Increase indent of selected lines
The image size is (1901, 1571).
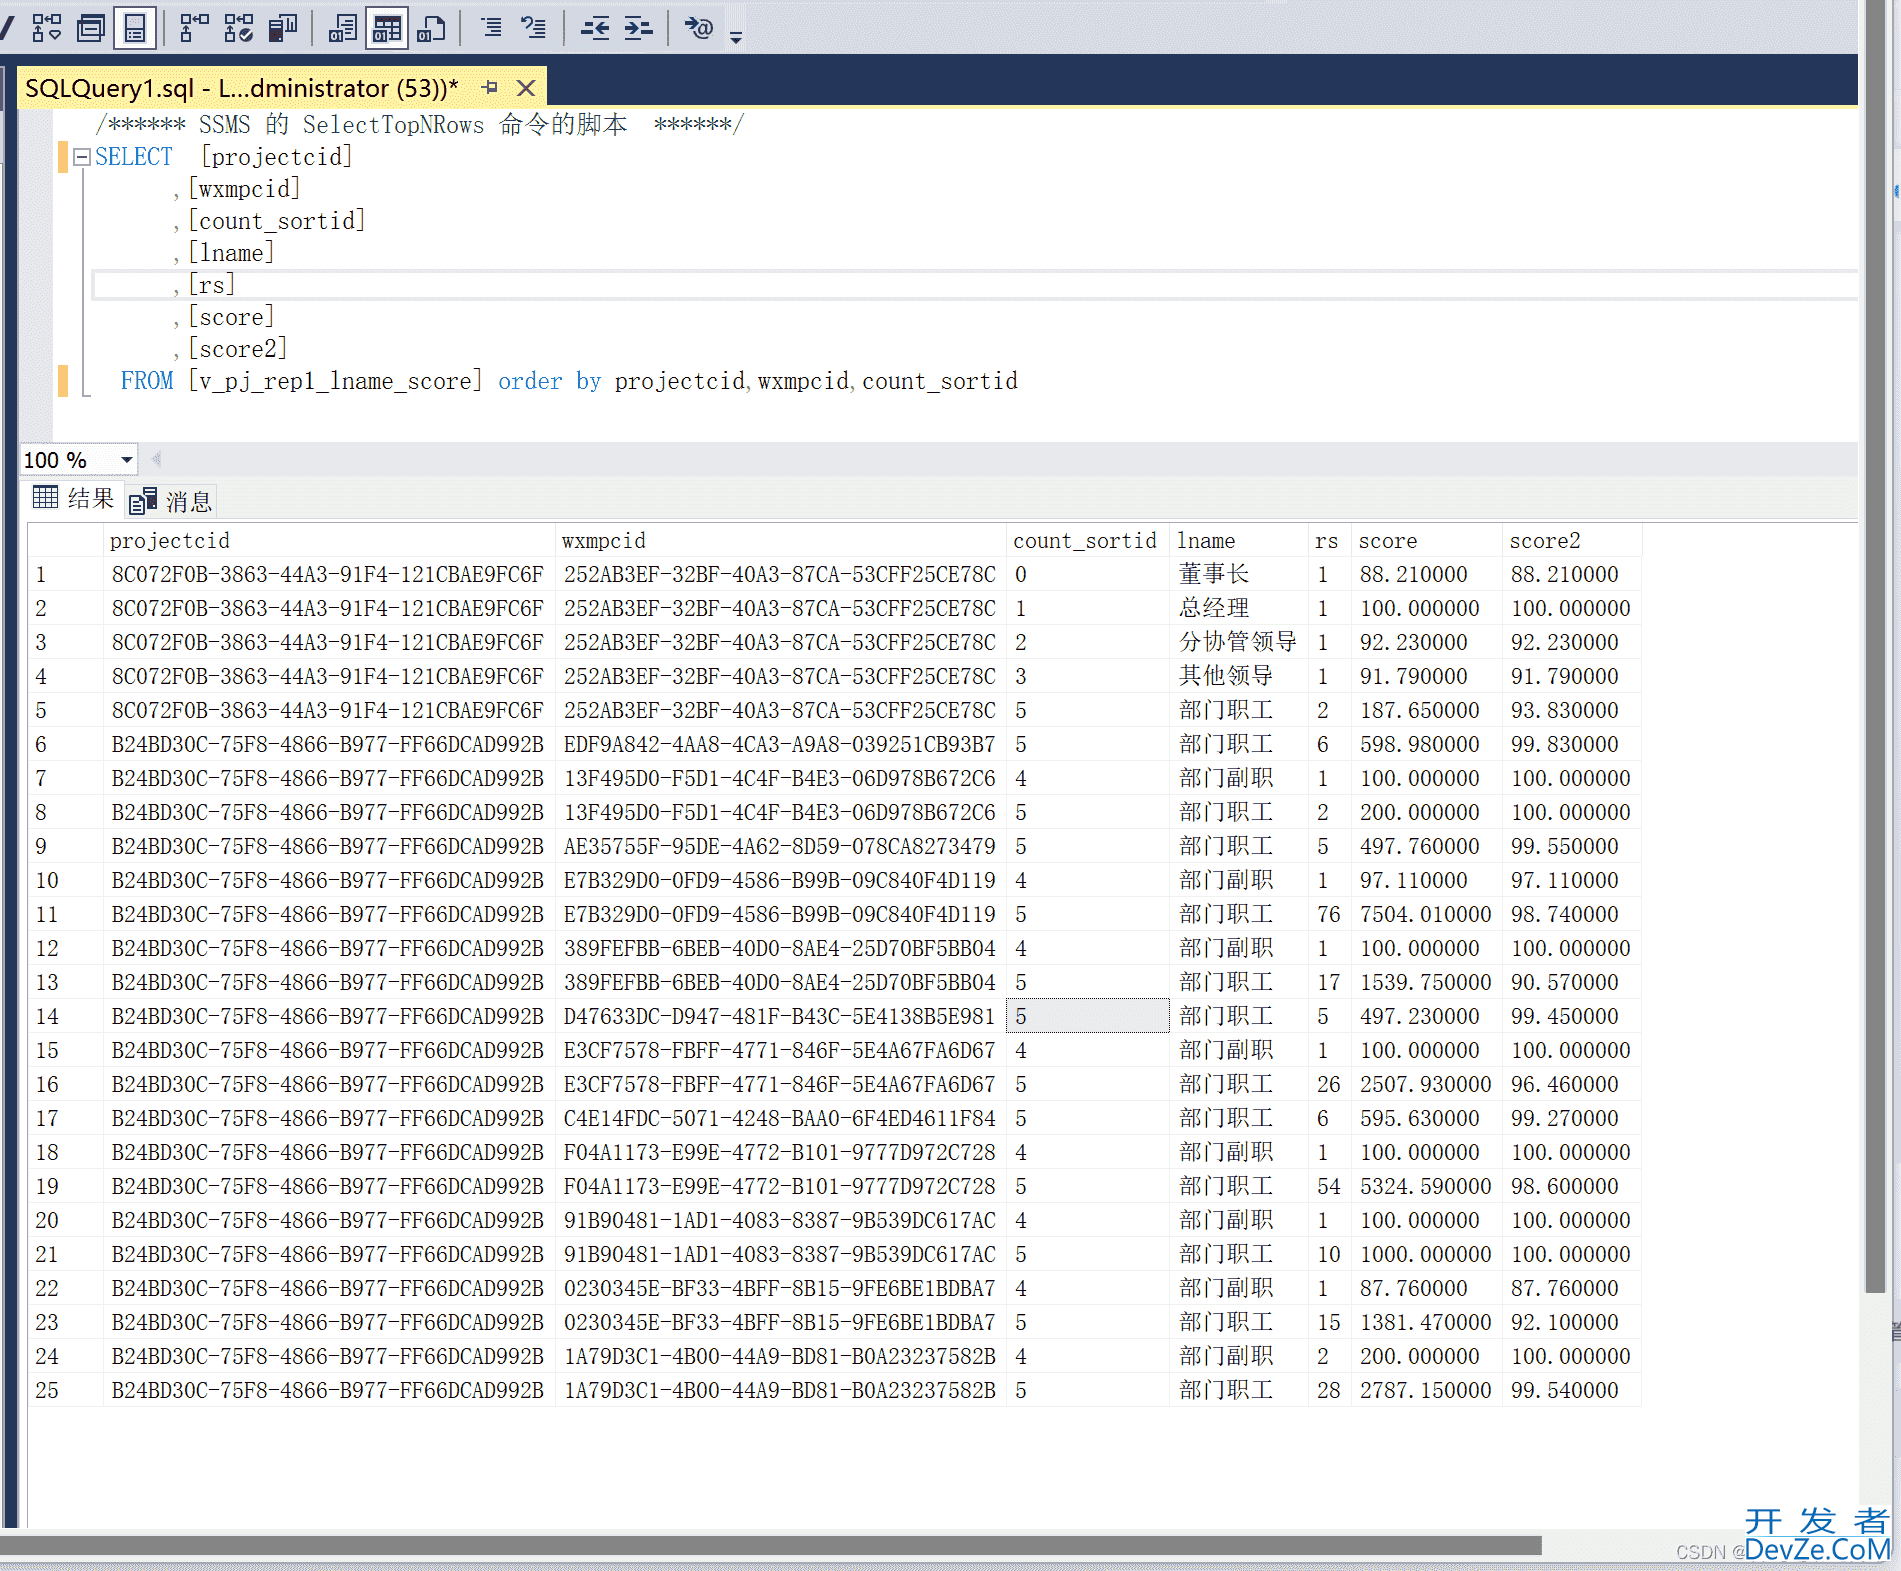pos(638,28)
